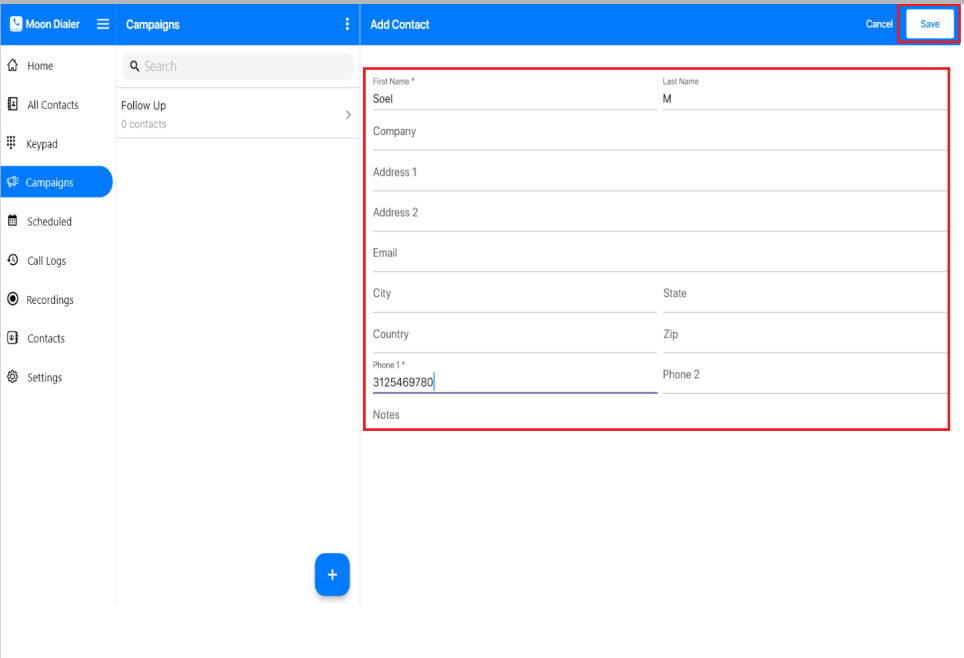Cancel adding the contact
Image resolution: width=964 pixels, height=658 pixels.
click(879, 24)
